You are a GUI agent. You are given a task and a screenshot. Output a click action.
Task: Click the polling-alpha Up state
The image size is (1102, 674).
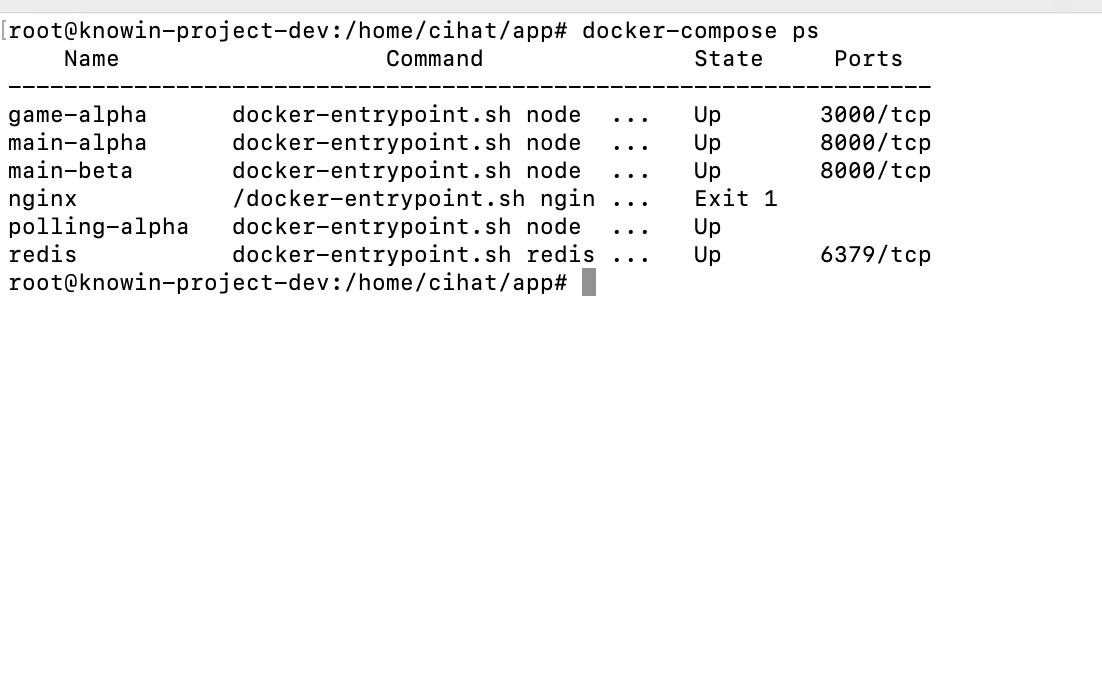coord(707,227)
